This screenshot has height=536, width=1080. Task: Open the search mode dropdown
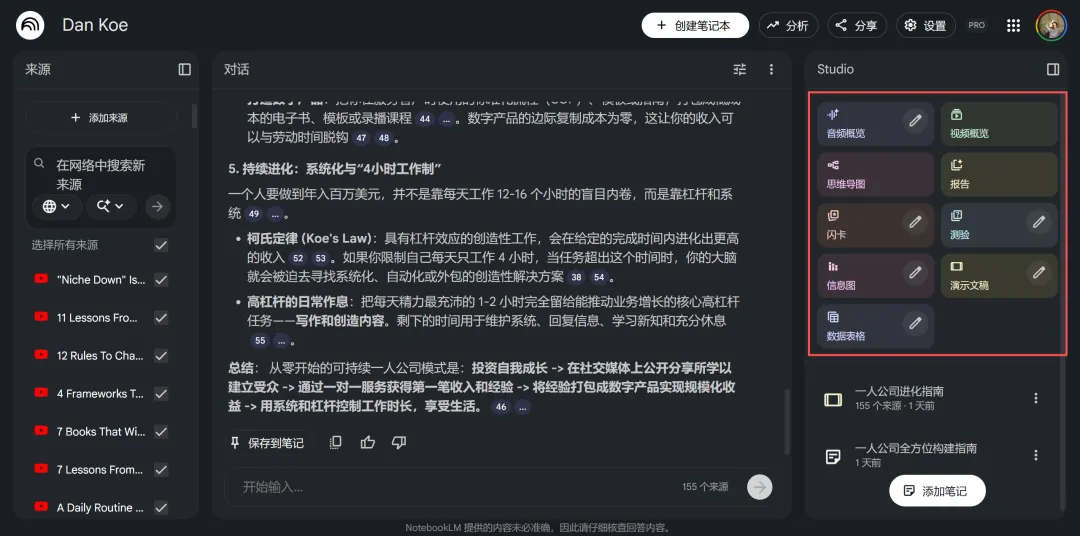(111, 206)
